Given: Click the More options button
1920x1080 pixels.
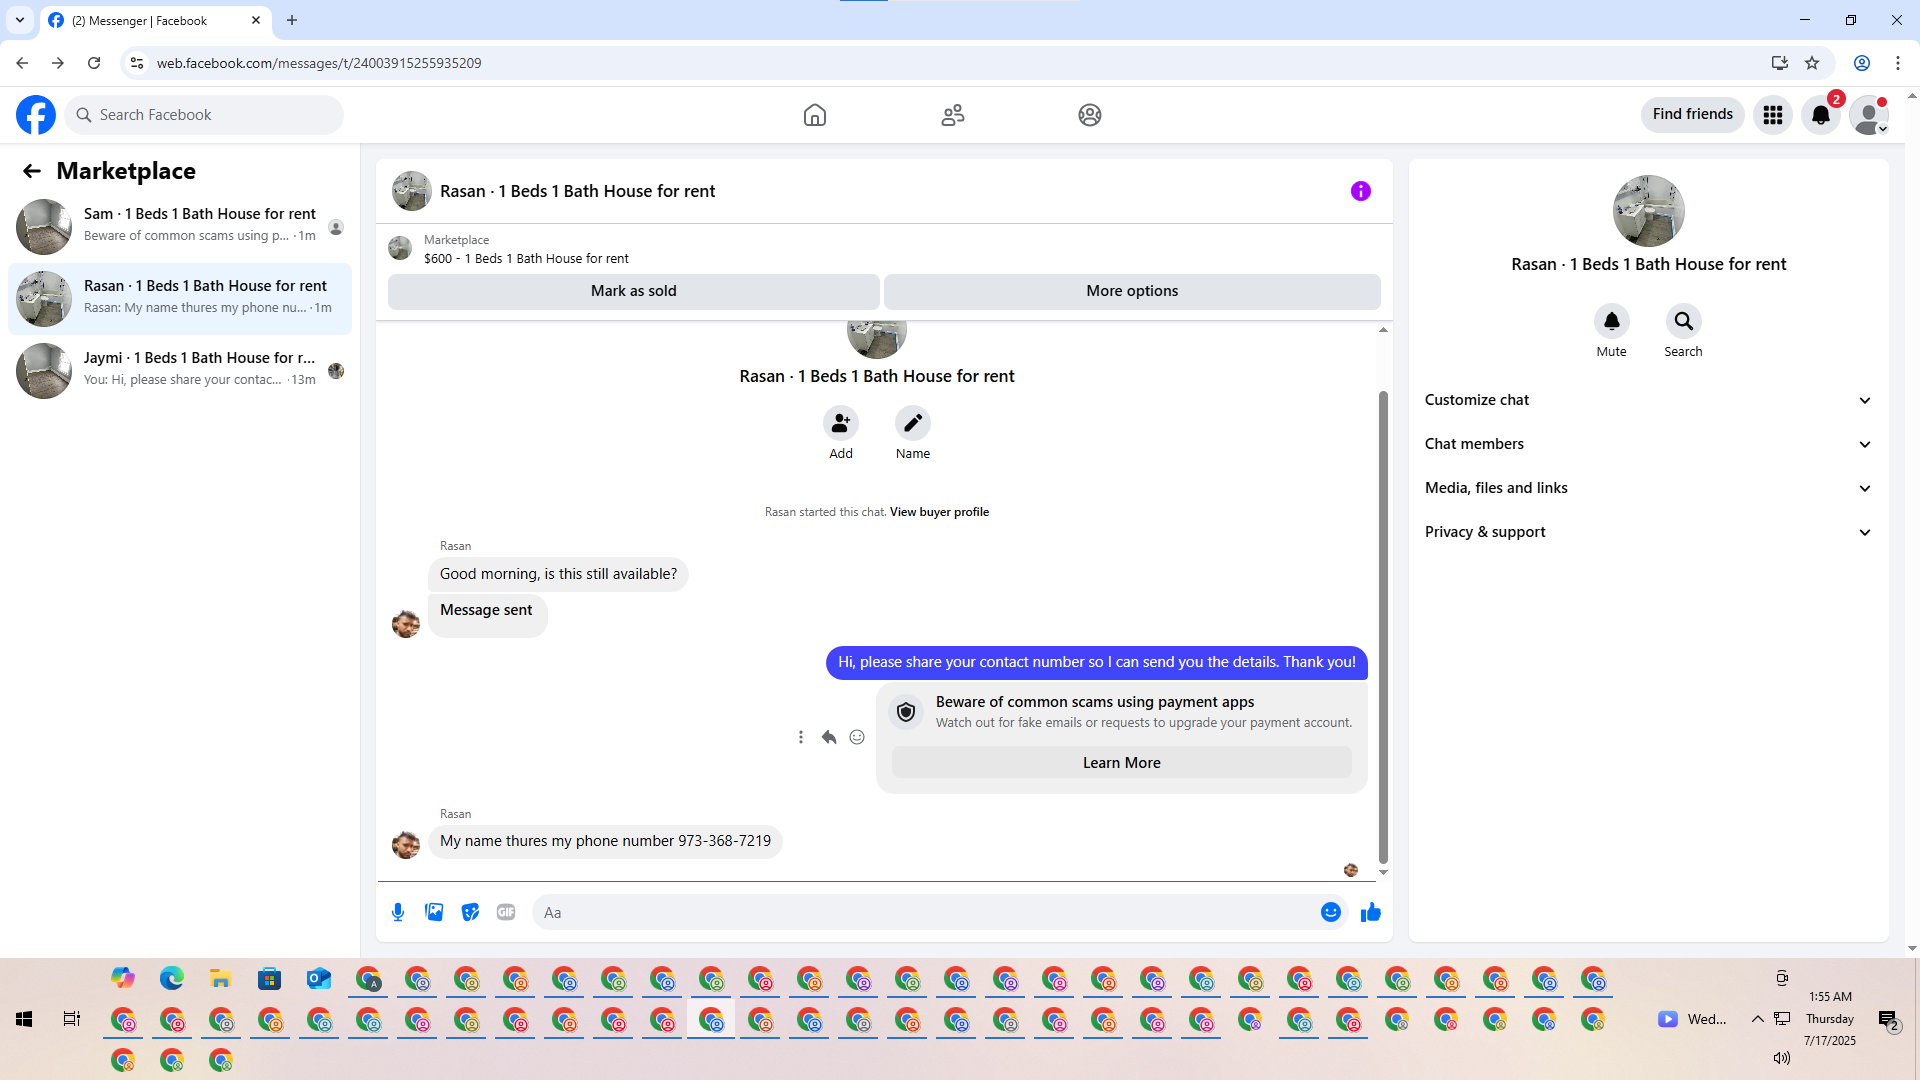Looking at the screenshot, I should tap(1132, 291).
